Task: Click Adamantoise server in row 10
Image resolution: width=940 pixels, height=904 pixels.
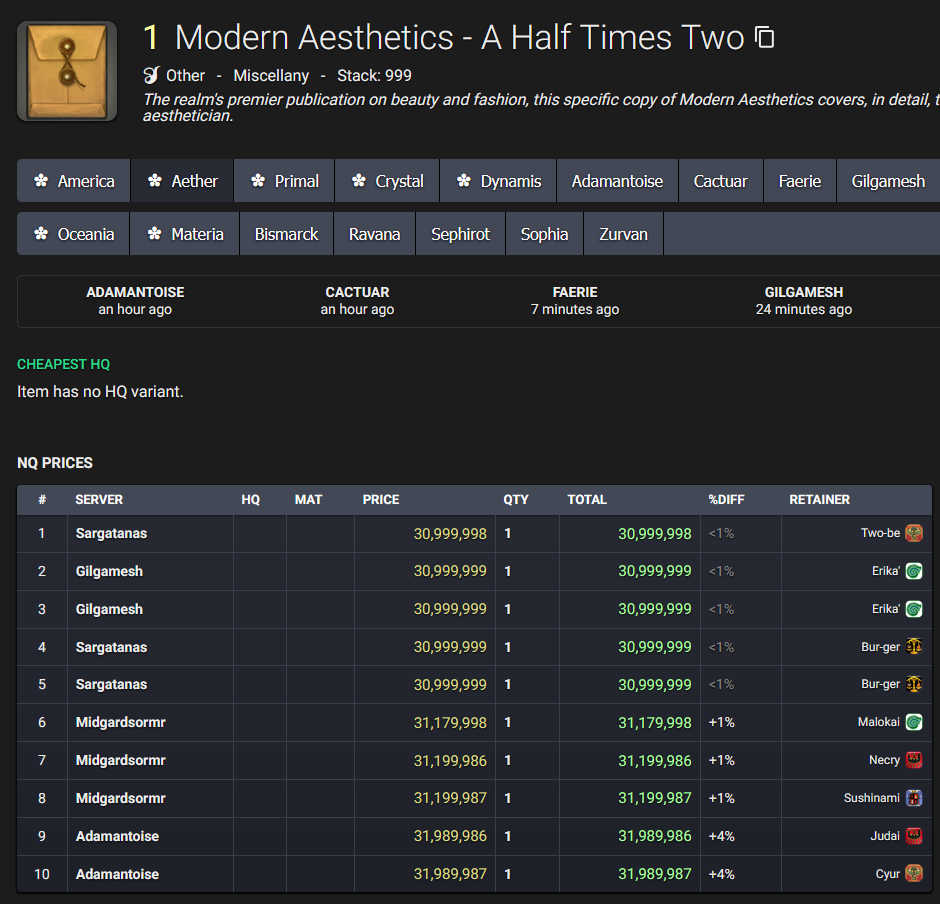Action: (118, 874)
